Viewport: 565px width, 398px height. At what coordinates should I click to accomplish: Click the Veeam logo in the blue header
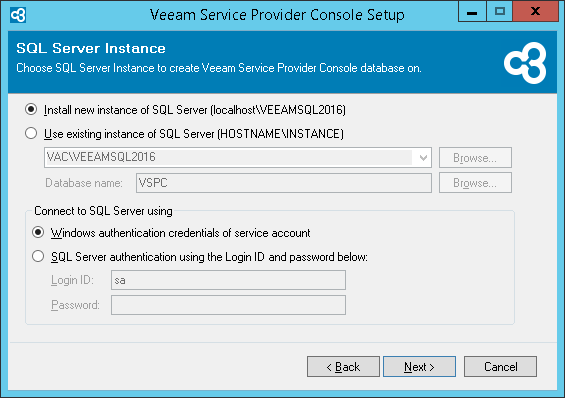click(525, 63)
